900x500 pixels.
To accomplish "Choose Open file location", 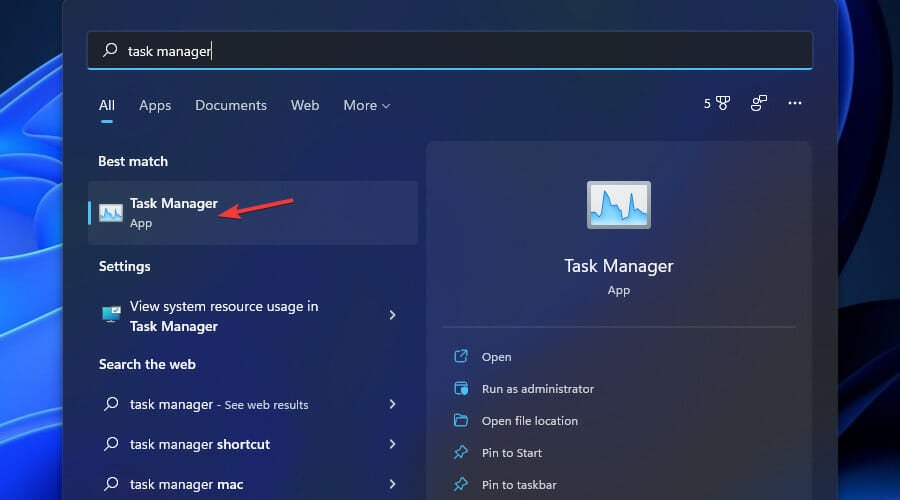I will (530, 421).
